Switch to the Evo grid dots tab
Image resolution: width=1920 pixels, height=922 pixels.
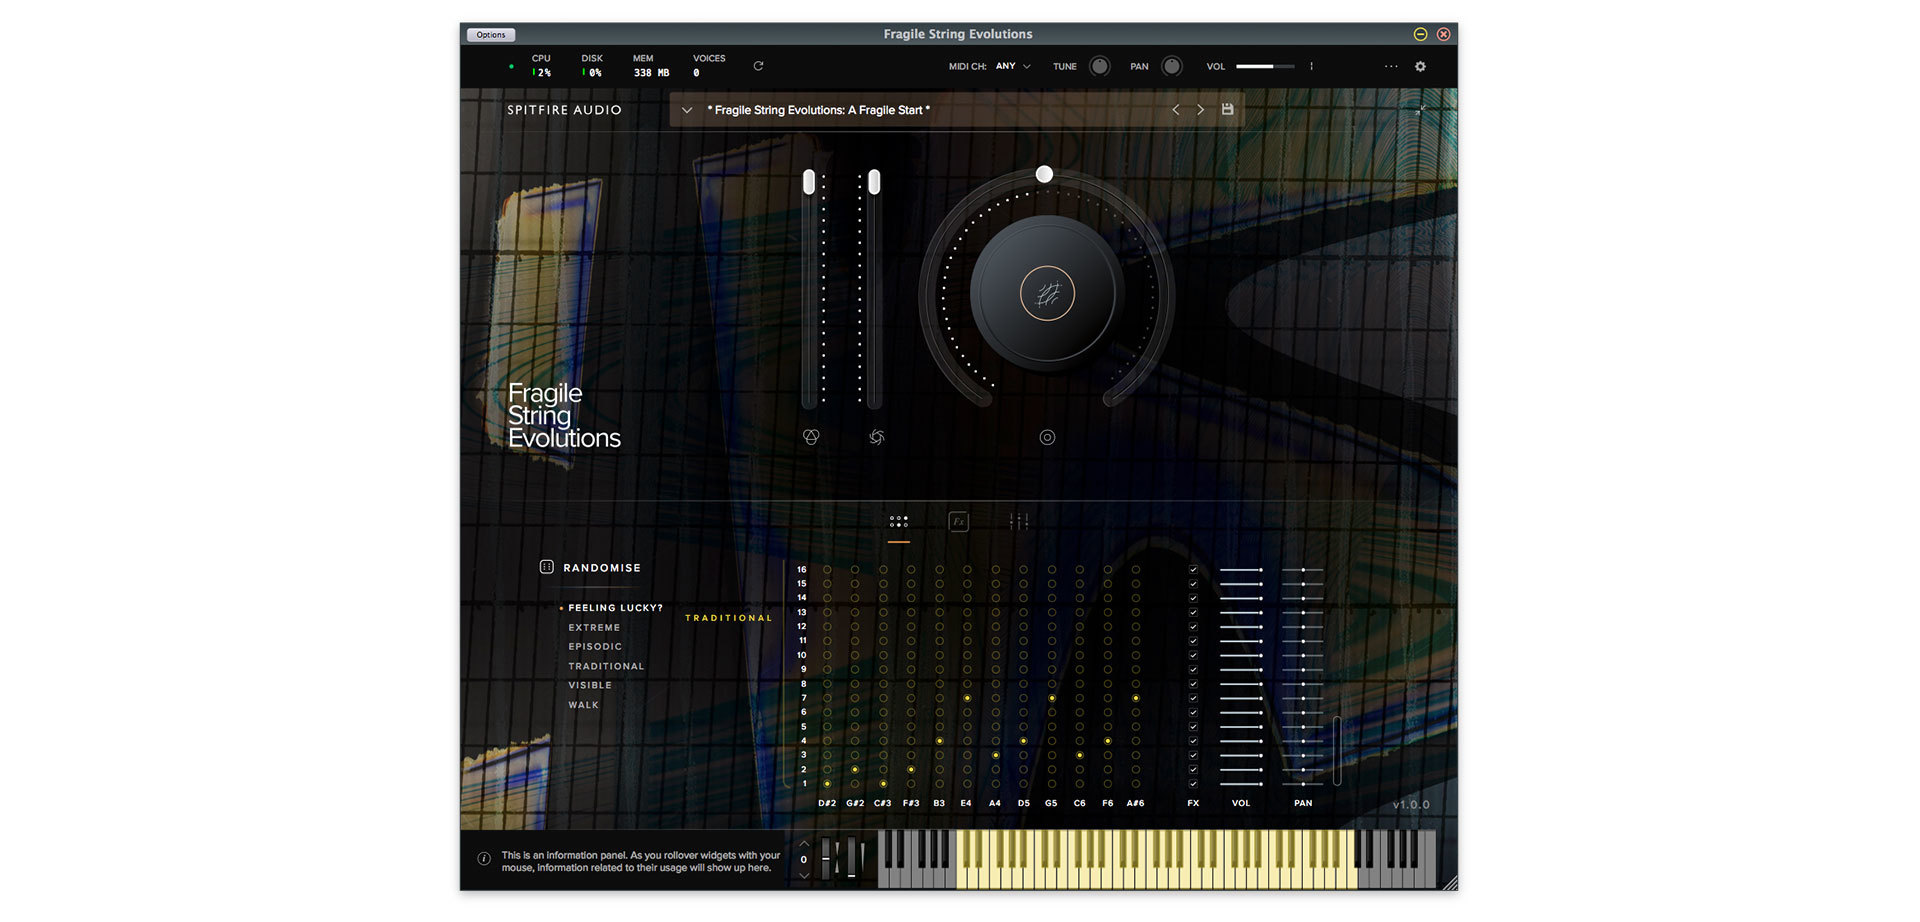(899, 522)
